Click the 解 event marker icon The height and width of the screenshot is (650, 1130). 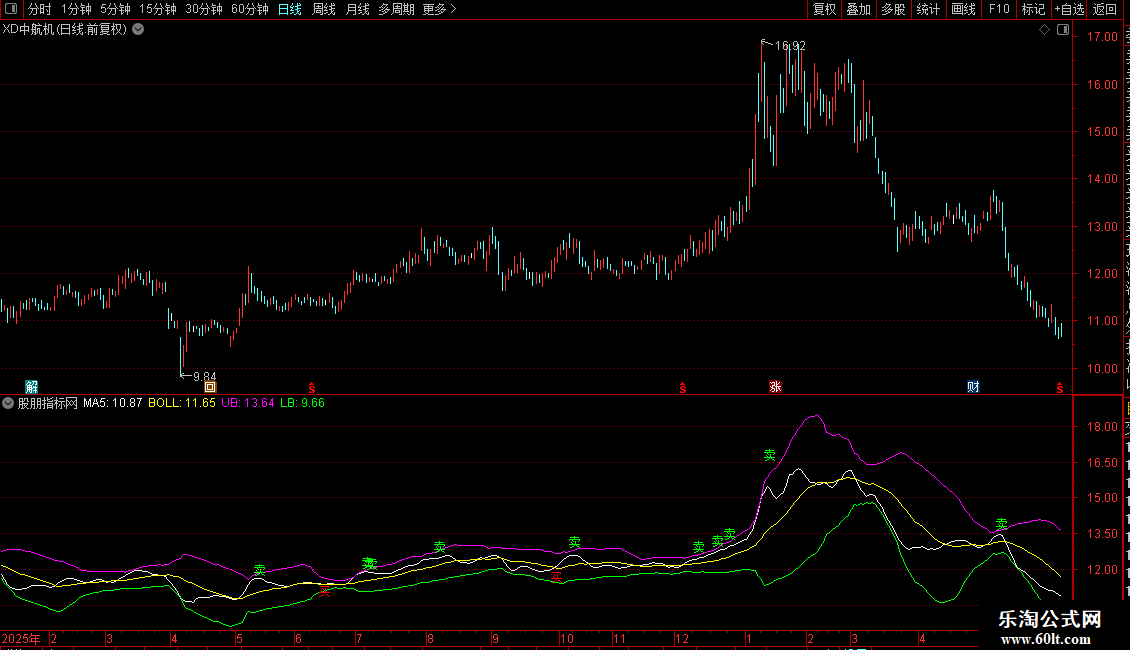click(x=32, y=387)
